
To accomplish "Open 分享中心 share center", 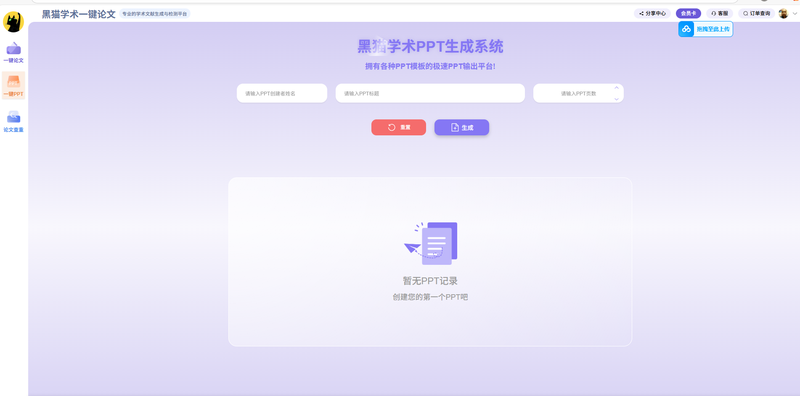I will click(x=653, y=14).
